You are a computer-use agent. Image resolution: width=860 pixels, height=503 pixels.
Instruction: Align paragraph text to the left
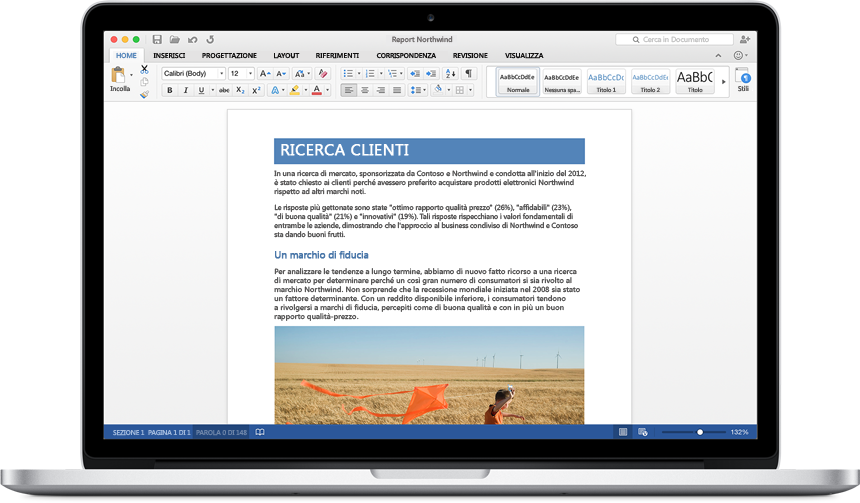(348, 91)
